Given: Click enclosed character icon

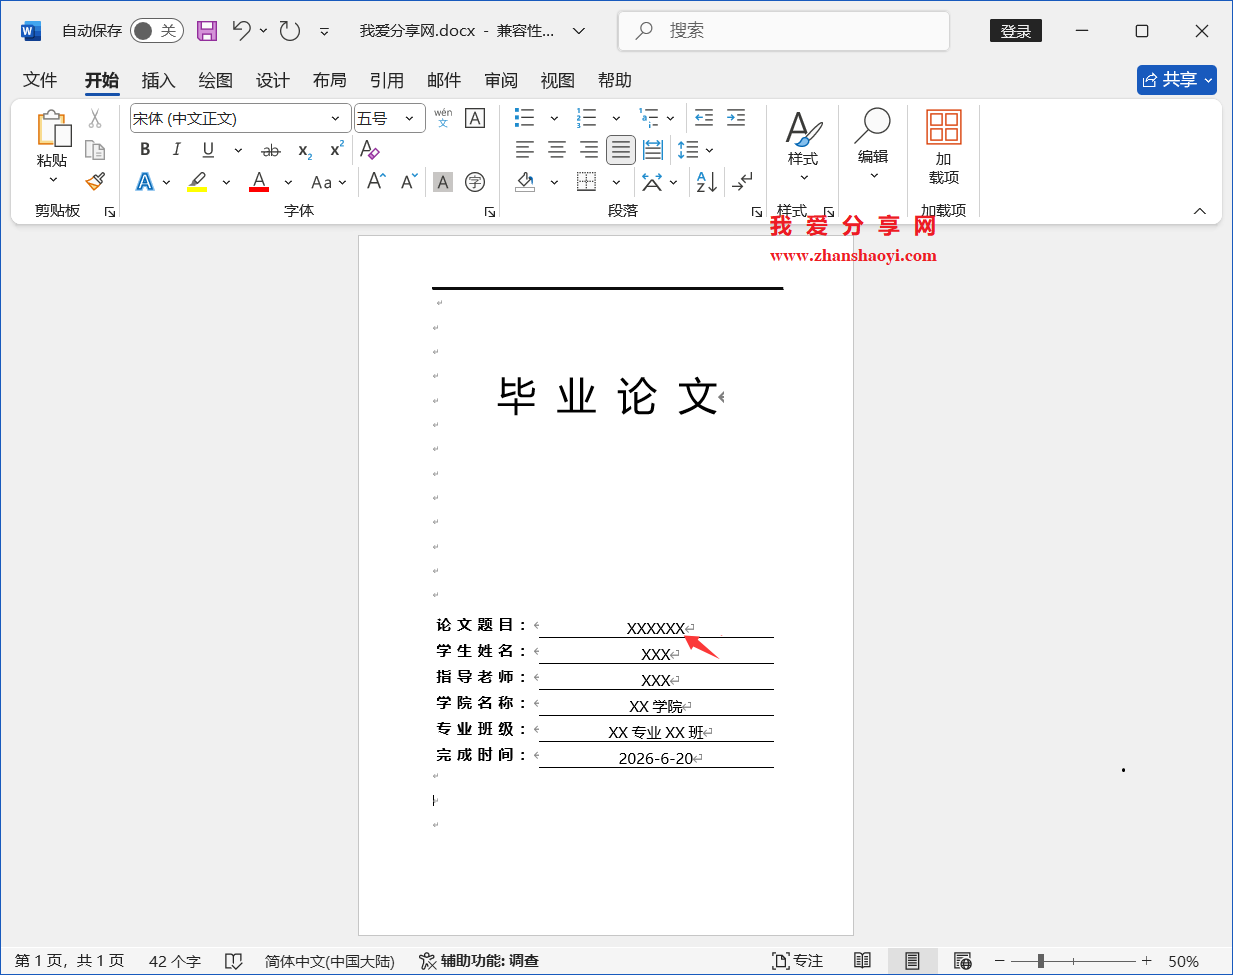Looking at the screenshot, I should 475,181.
